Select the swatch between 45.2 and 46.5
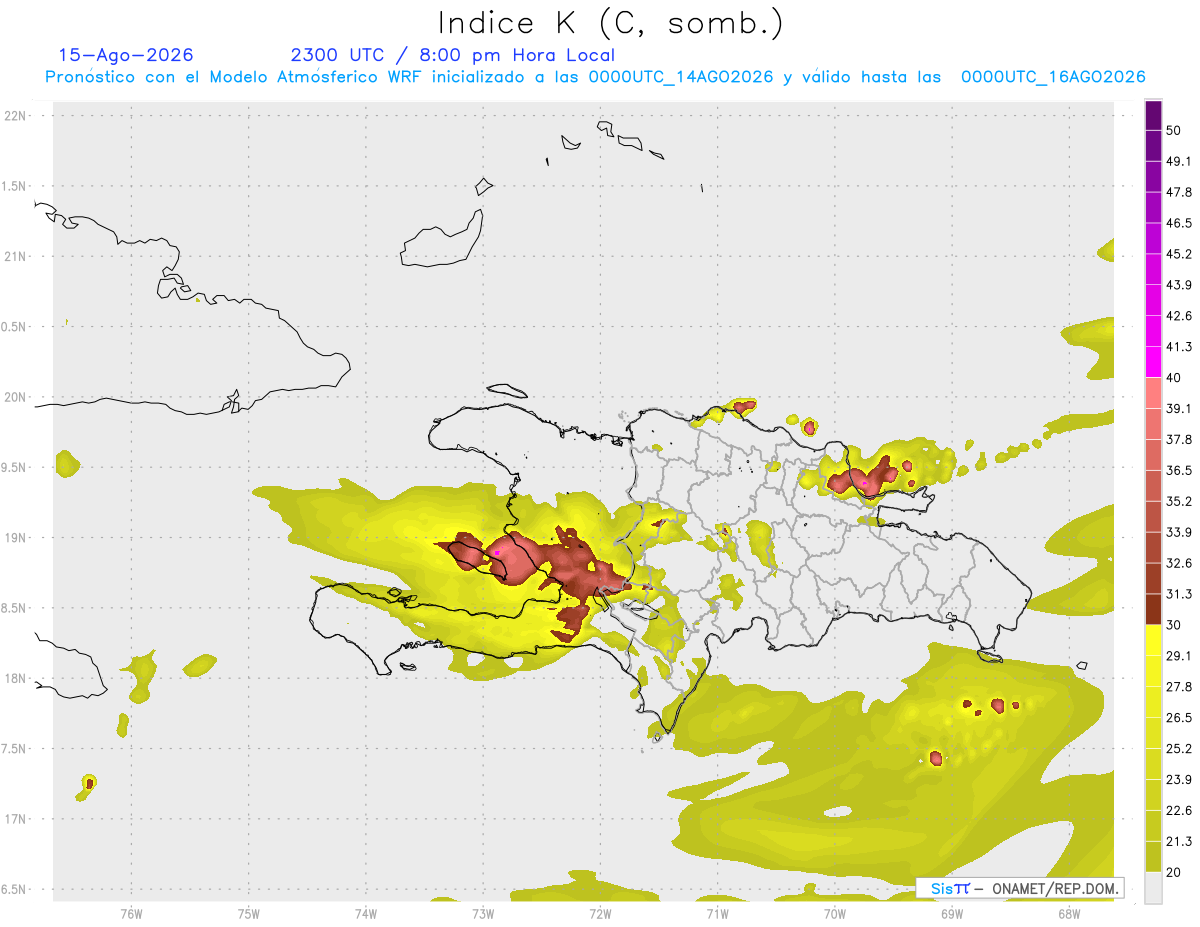Screen dimensions: 1200x927 [x=1153, y=238]
